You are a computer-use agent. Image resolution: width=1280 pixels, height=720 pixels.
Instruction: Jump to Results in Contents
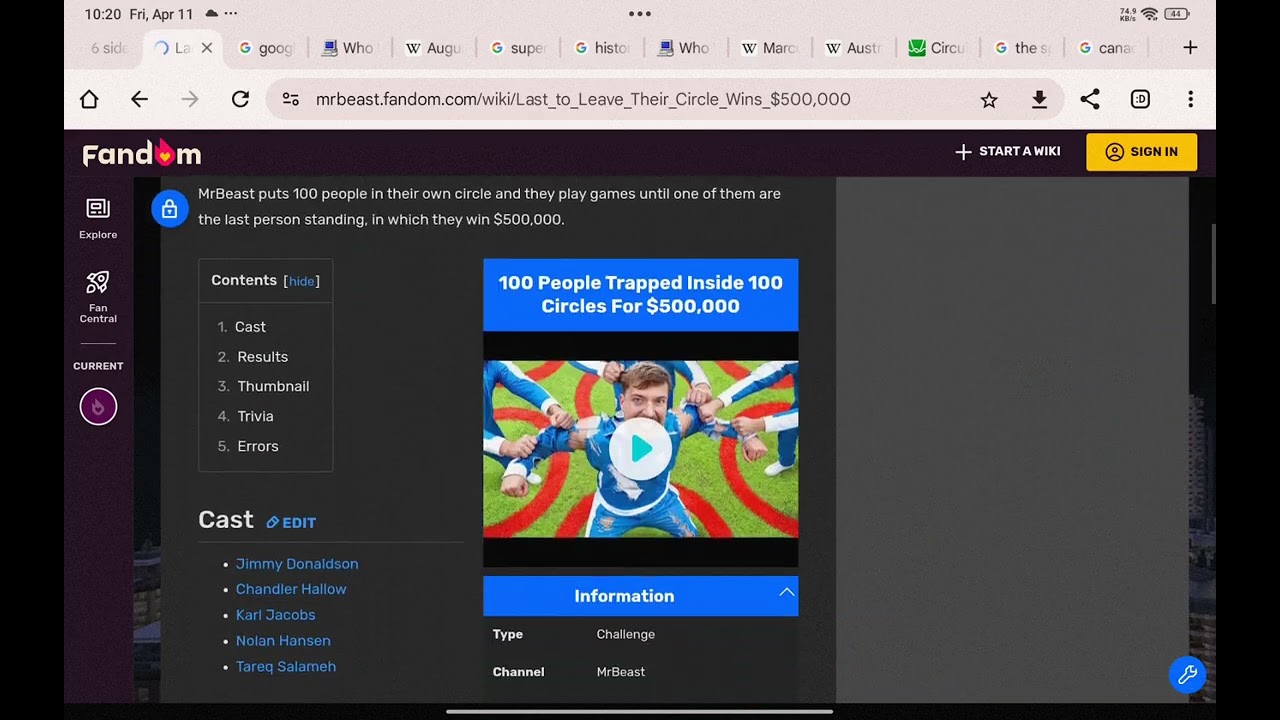coord(262,357)
